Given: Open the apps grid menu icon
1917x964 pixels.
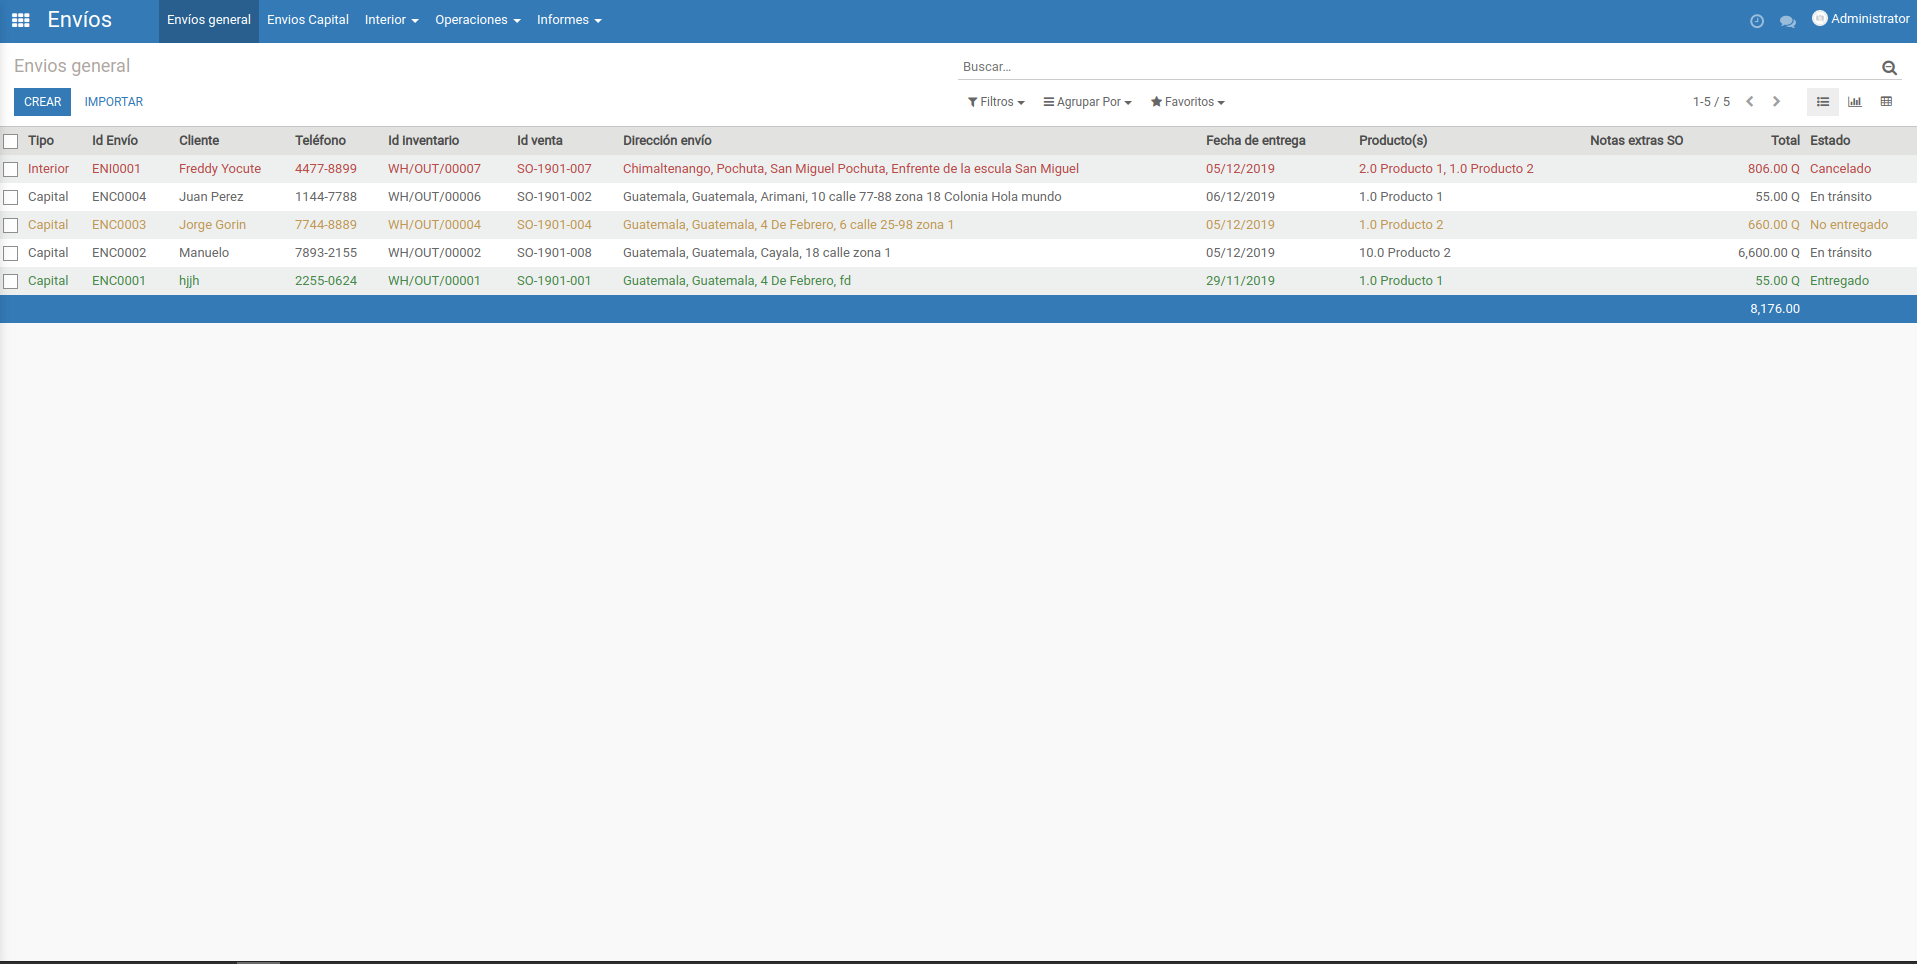Looking at the screenshot, I should coord(20,20).
